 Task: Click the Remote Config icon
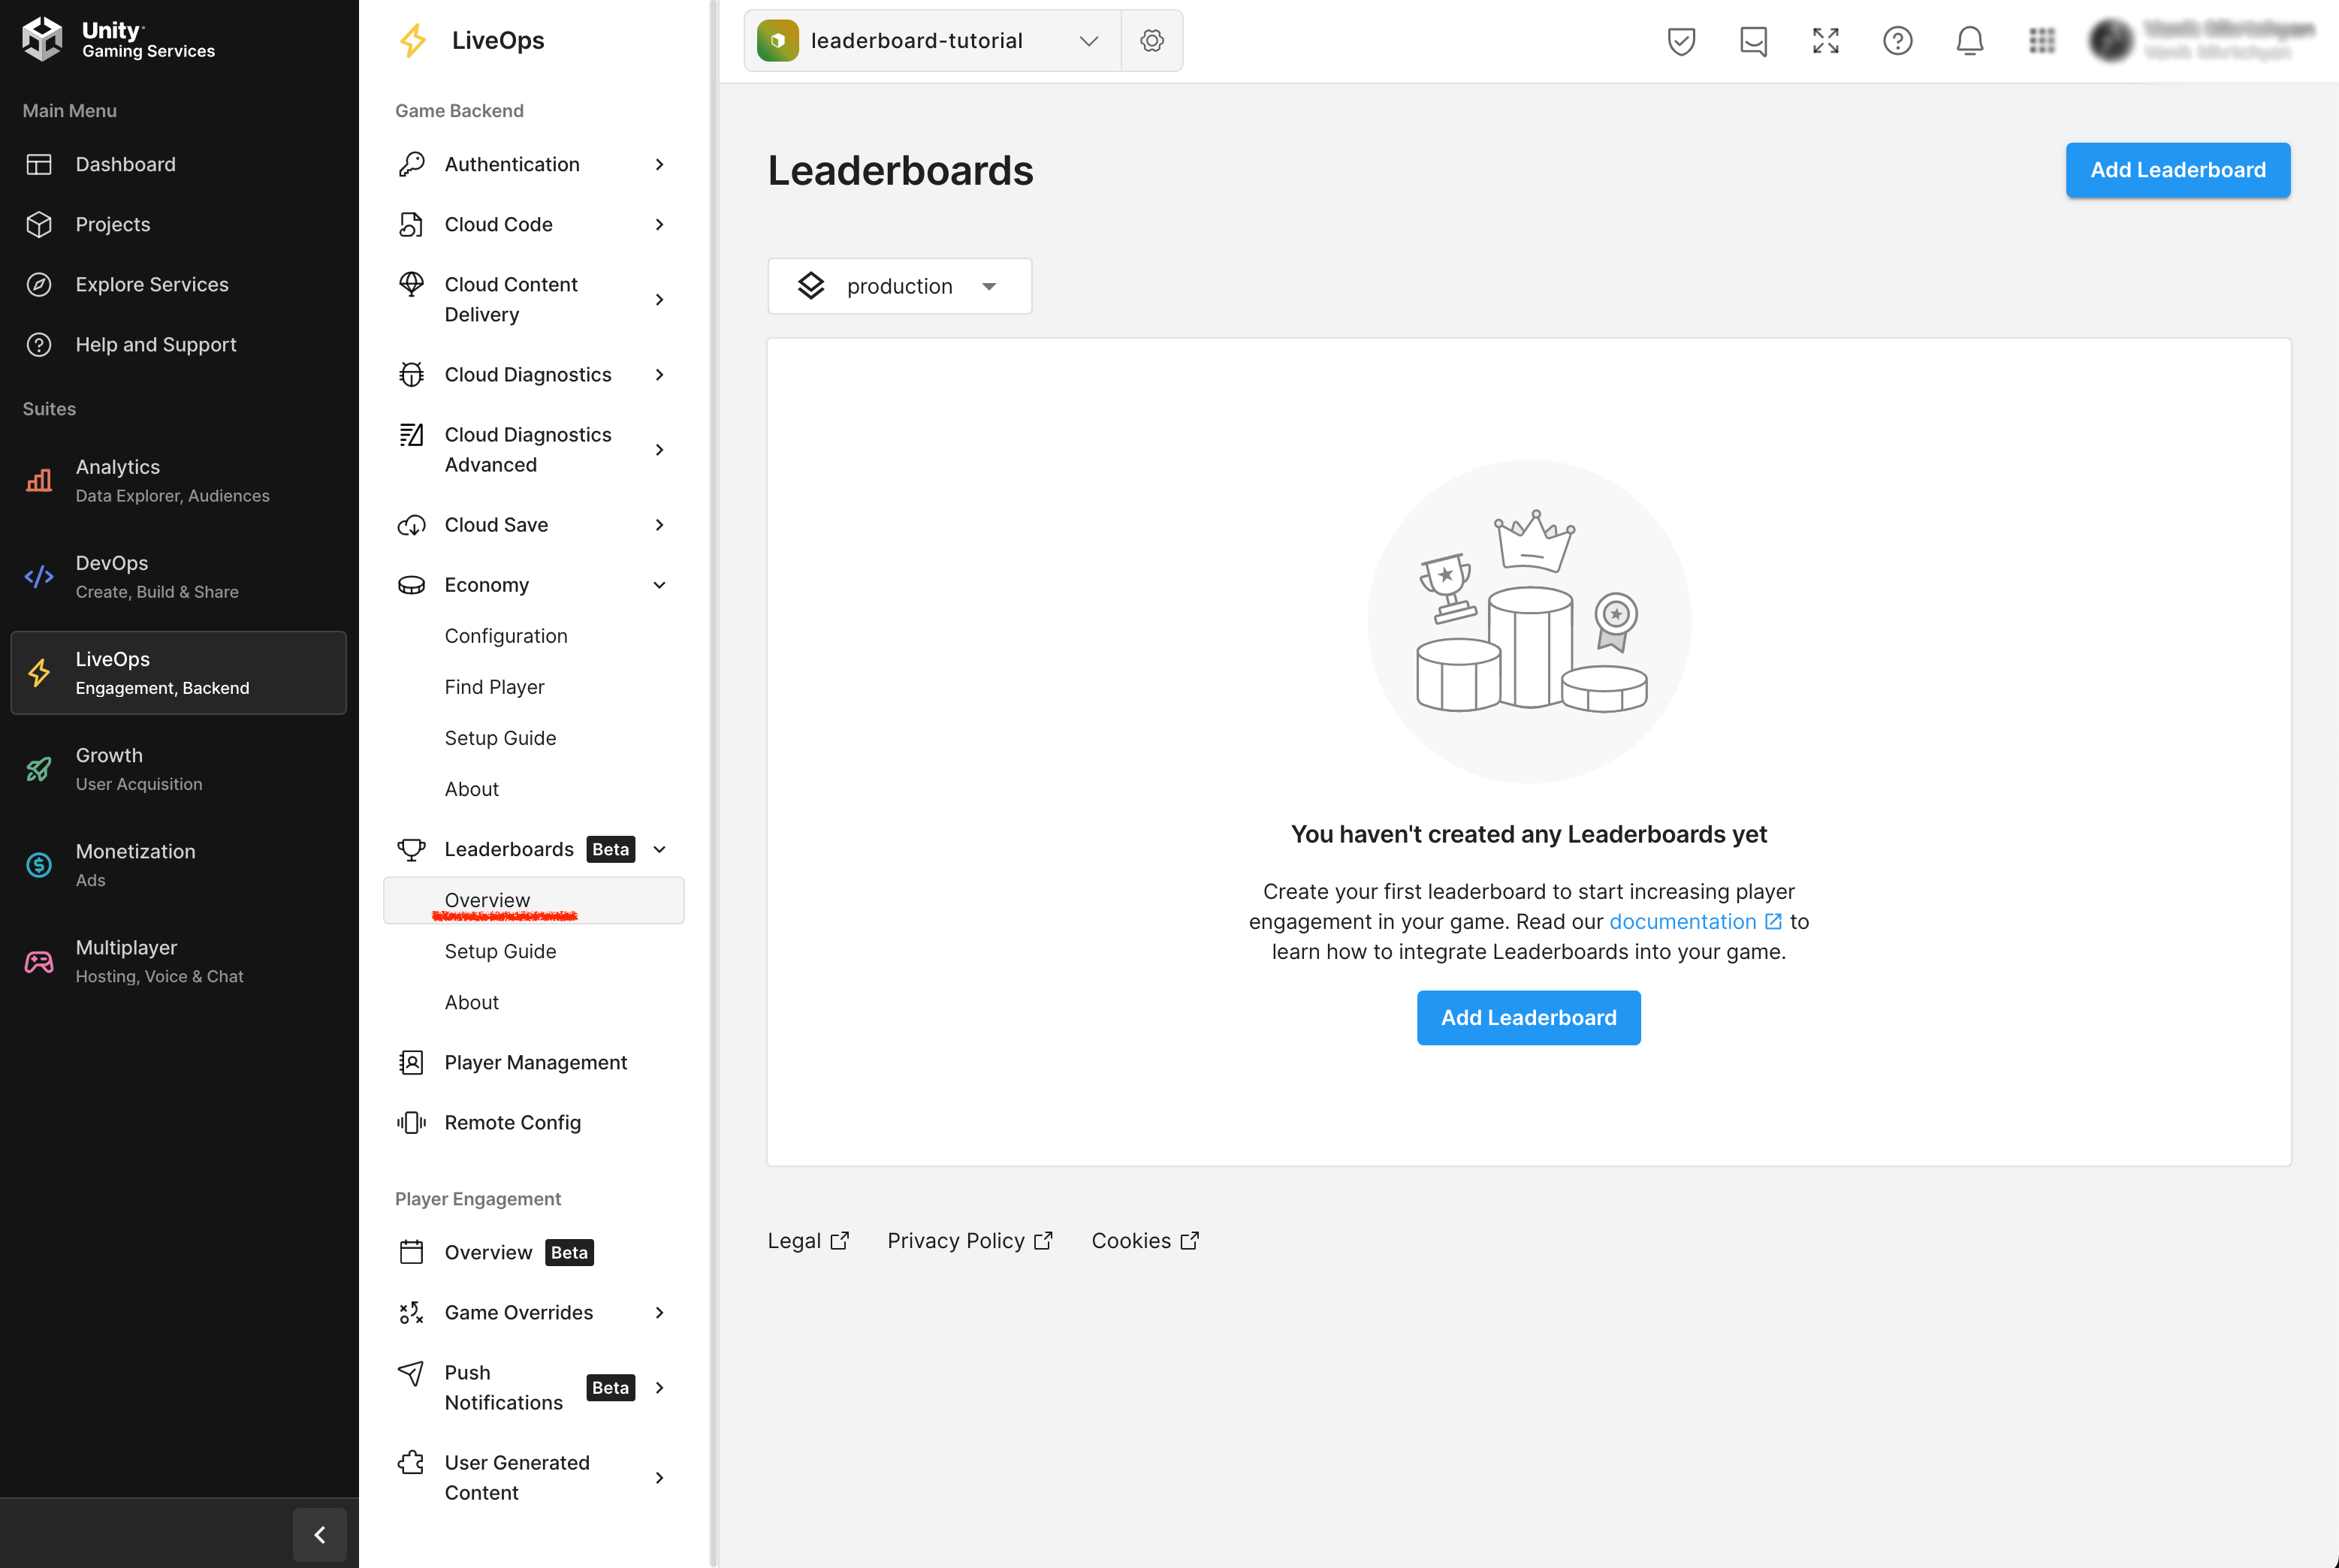tap(413, 1122)
